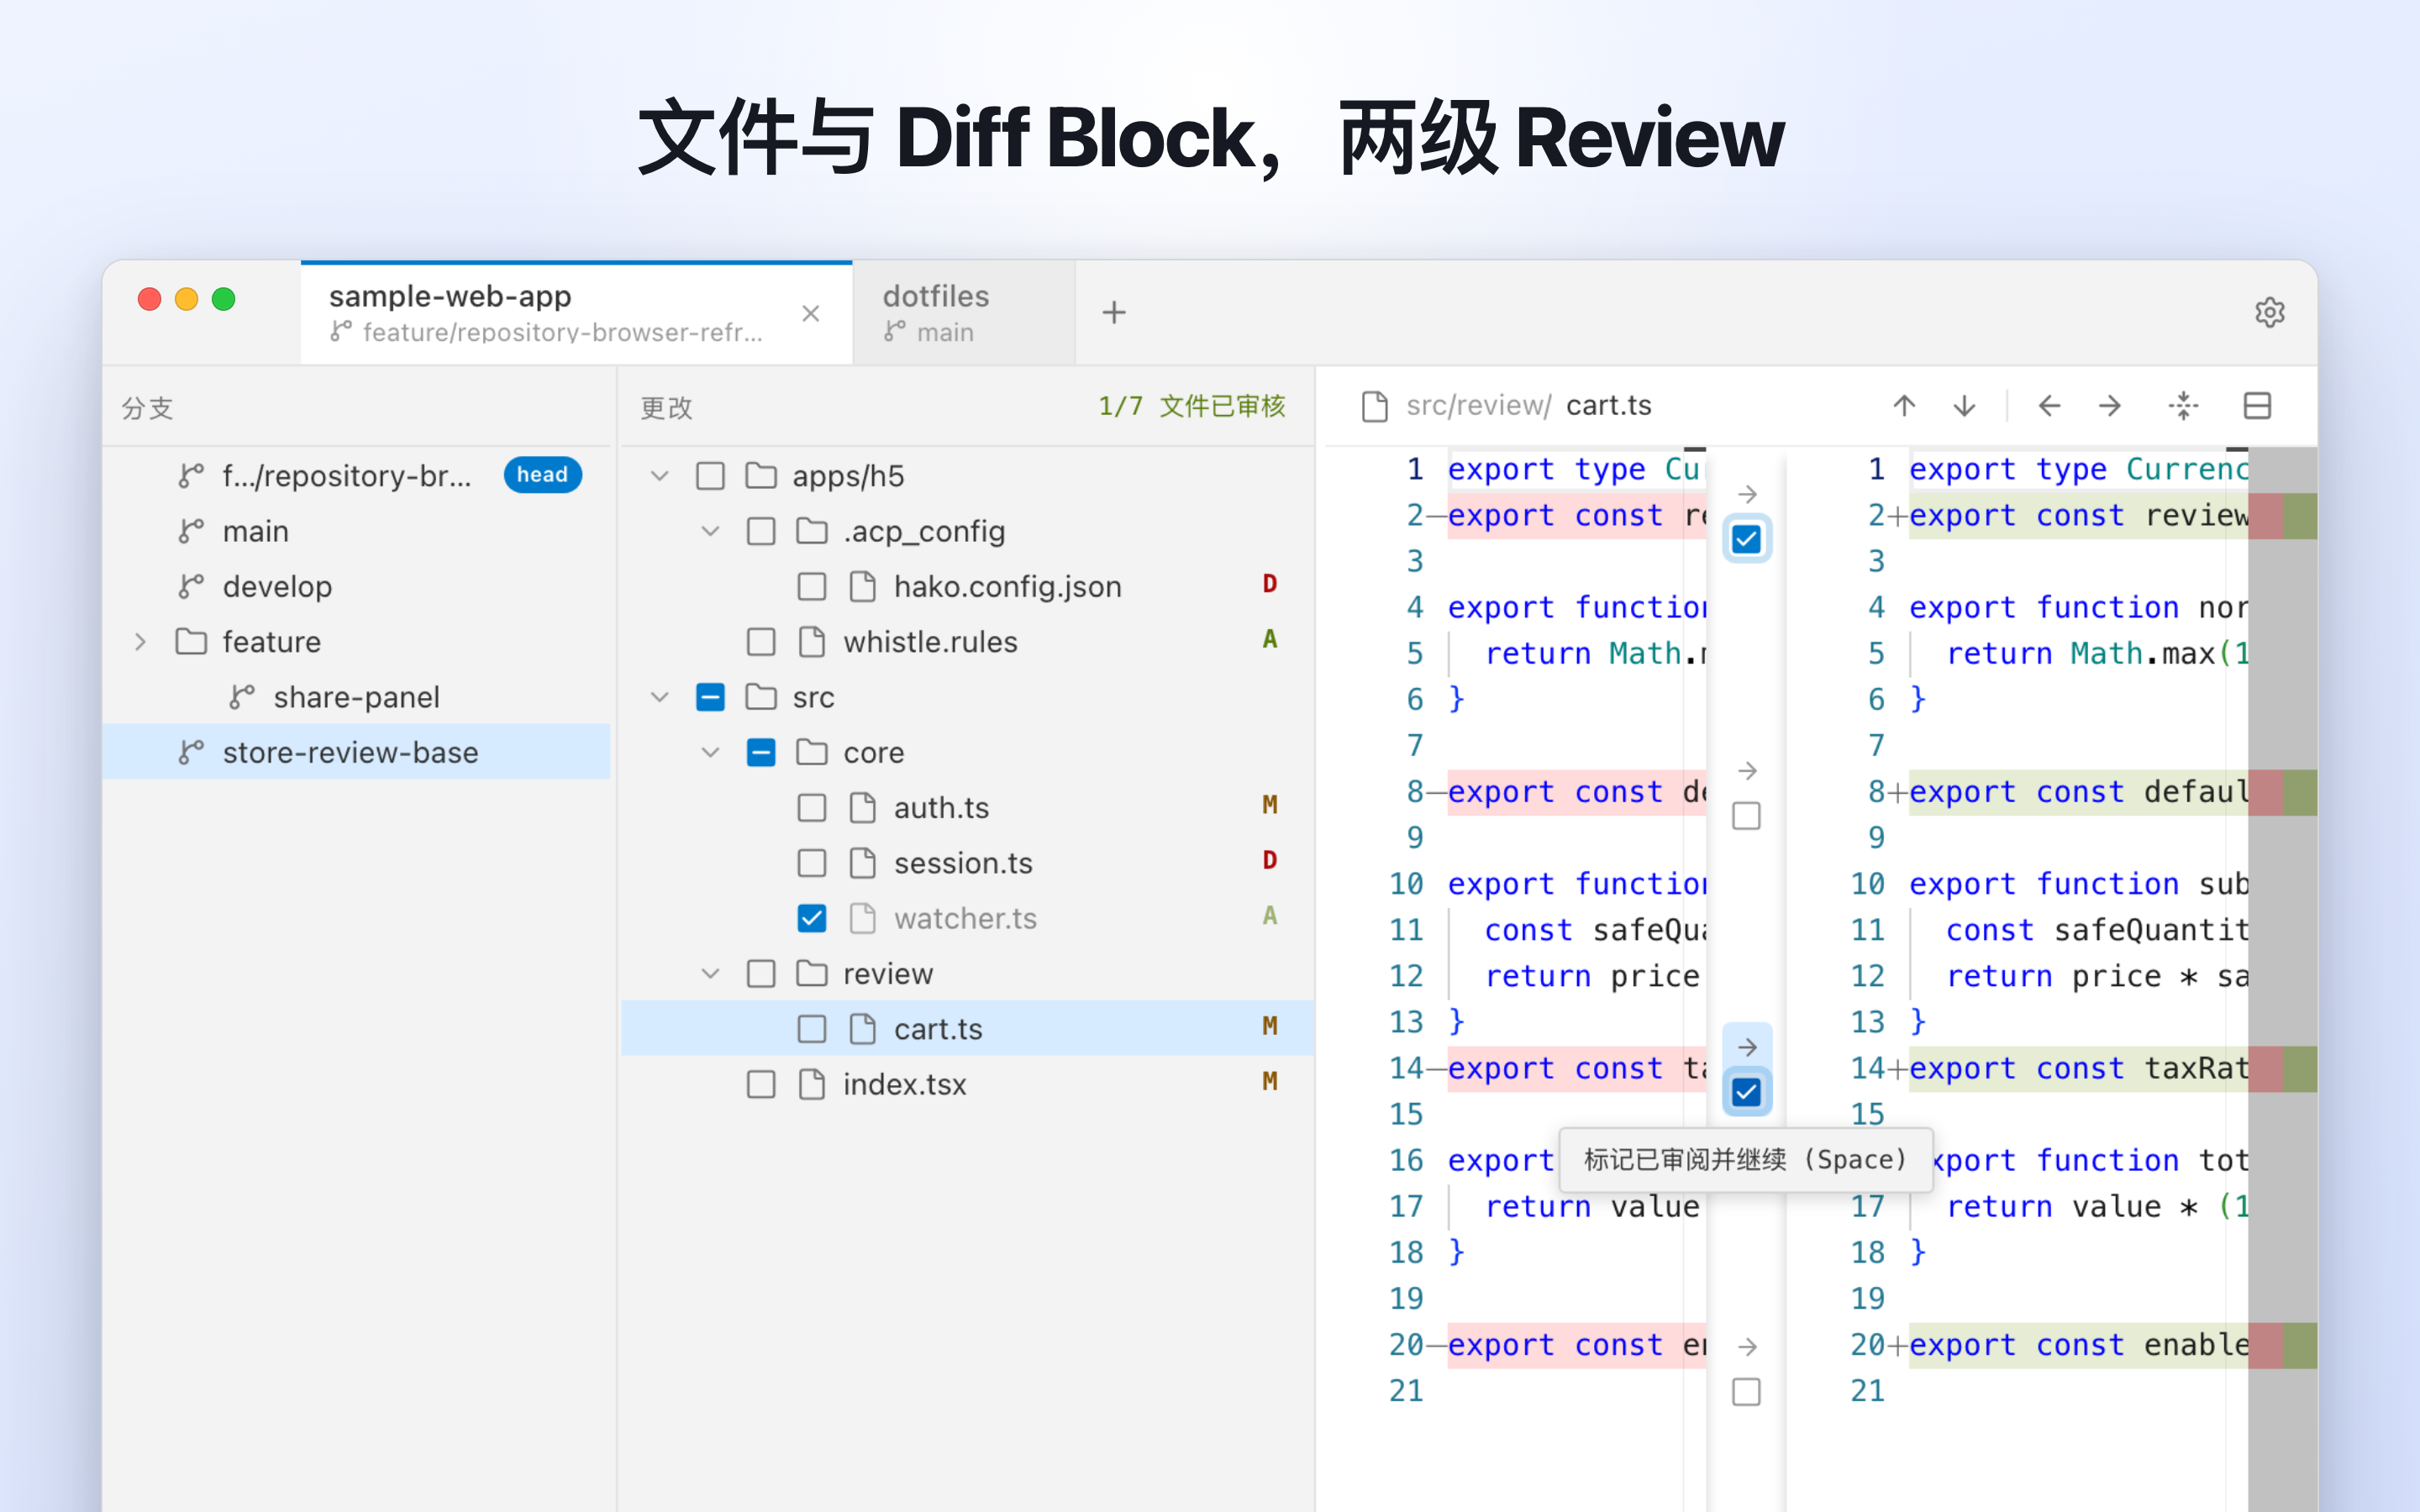Click branch icon beside store-review-base
Image resolution: width=2420 pixels, height=1512 pixels.
point(191,752)
